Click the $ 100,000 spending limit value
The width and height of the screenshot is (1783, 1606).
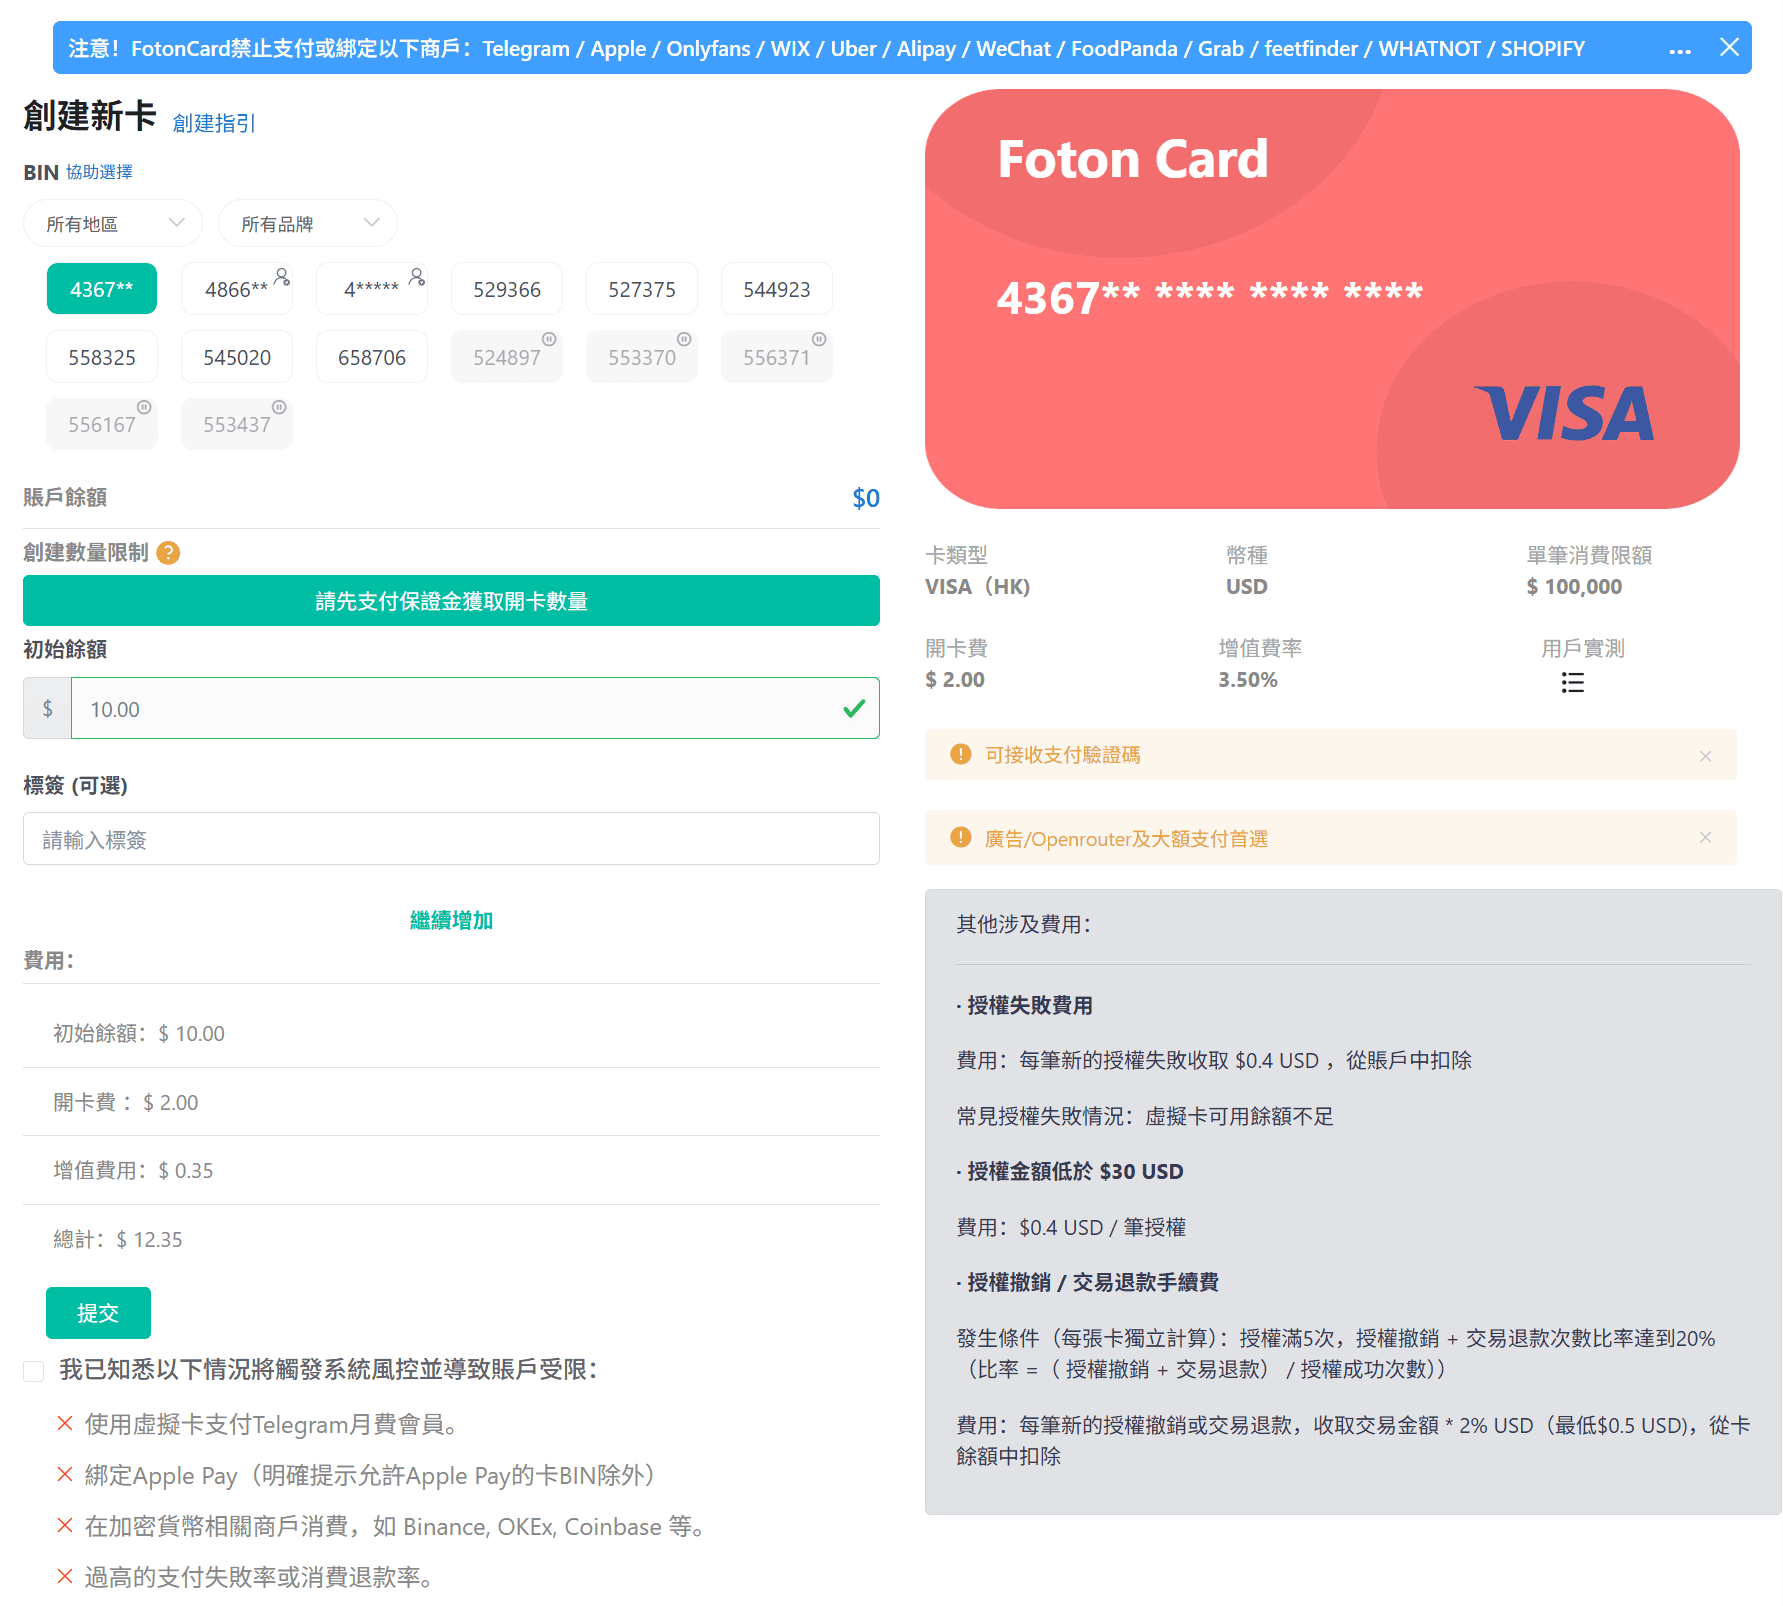(x=1574, y=587)
